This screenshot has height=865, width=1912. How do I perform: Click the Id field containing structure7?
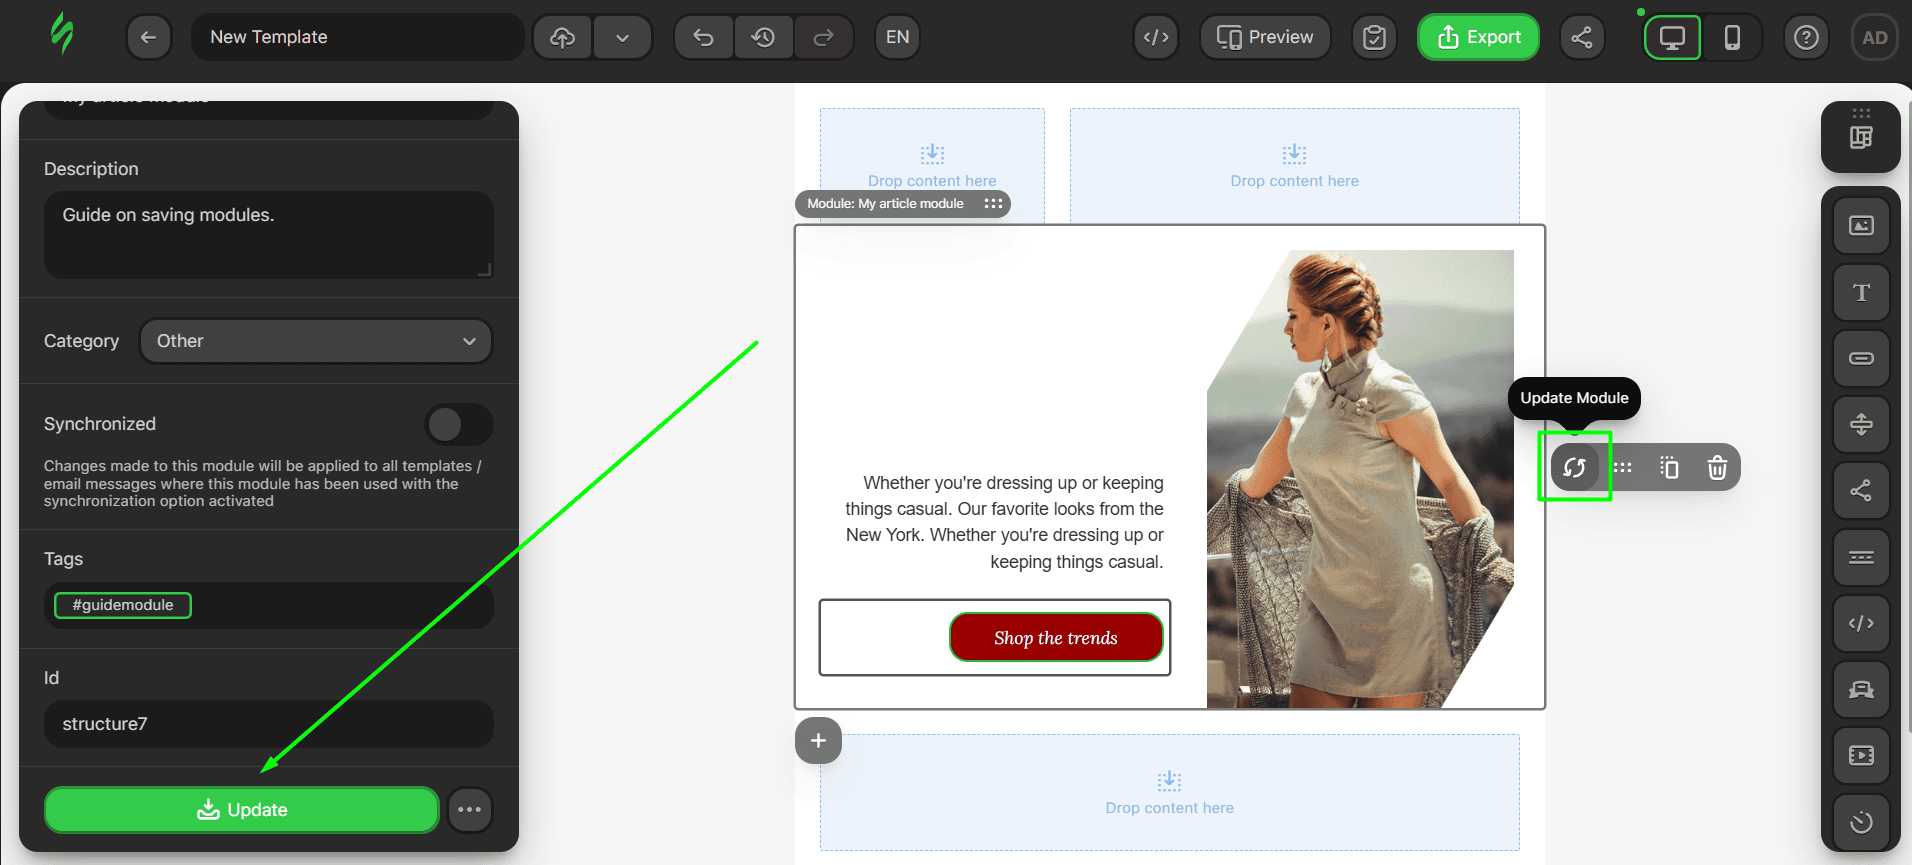tap(268, 724)
